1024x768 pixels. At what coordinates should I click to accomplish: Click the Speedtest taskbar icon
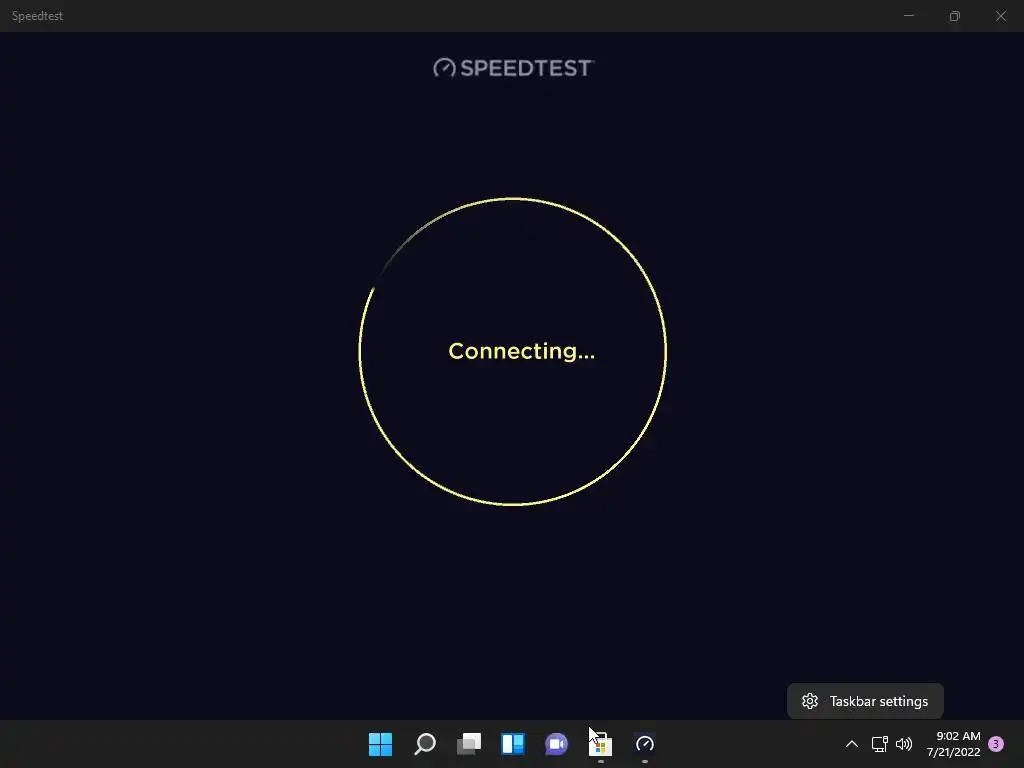pos(645,744)
